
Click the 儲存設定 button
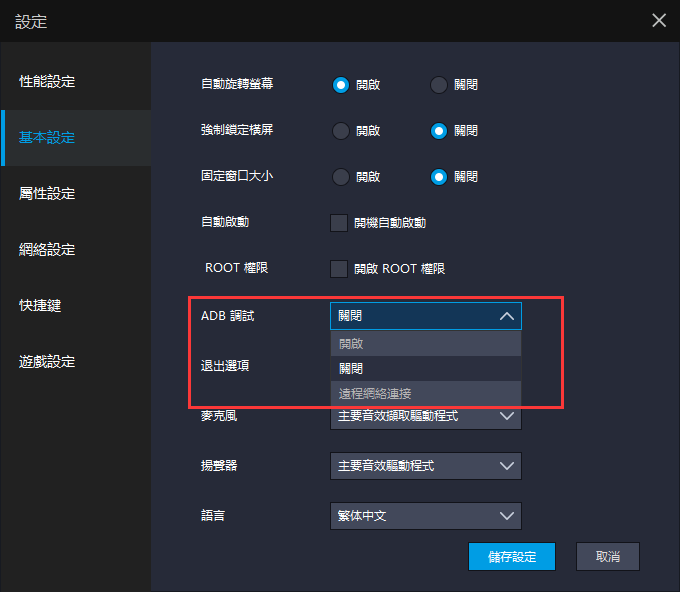[x=511, y=557]
